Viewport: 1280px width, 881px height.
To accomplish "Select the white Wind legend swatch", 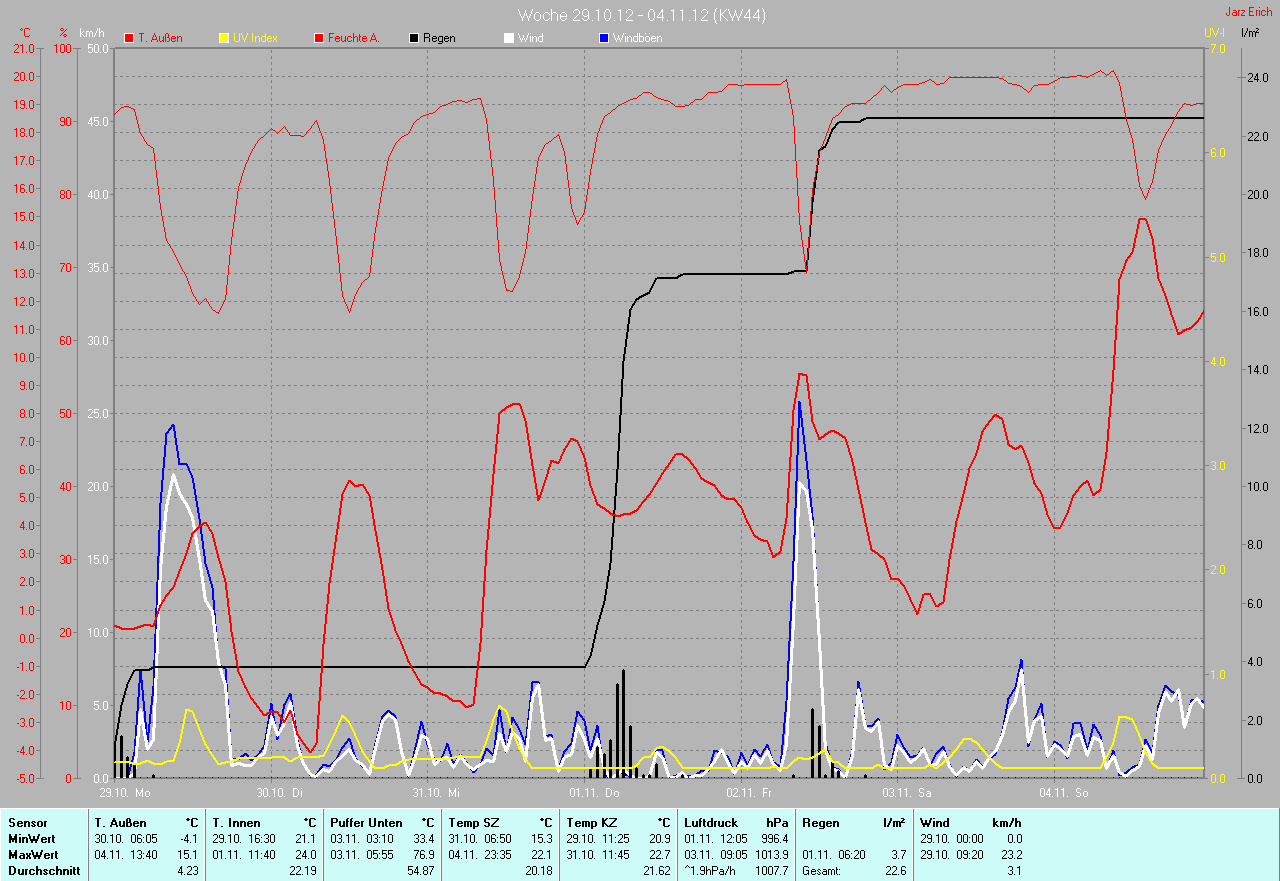I will tap(509, 38).
